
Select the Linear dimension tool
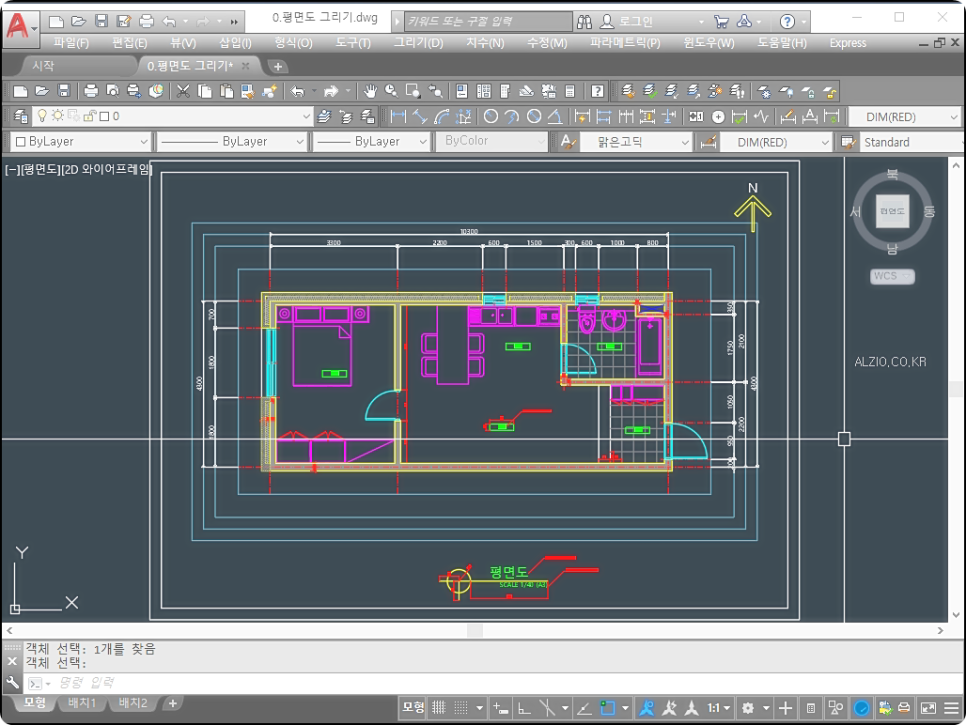399,116
